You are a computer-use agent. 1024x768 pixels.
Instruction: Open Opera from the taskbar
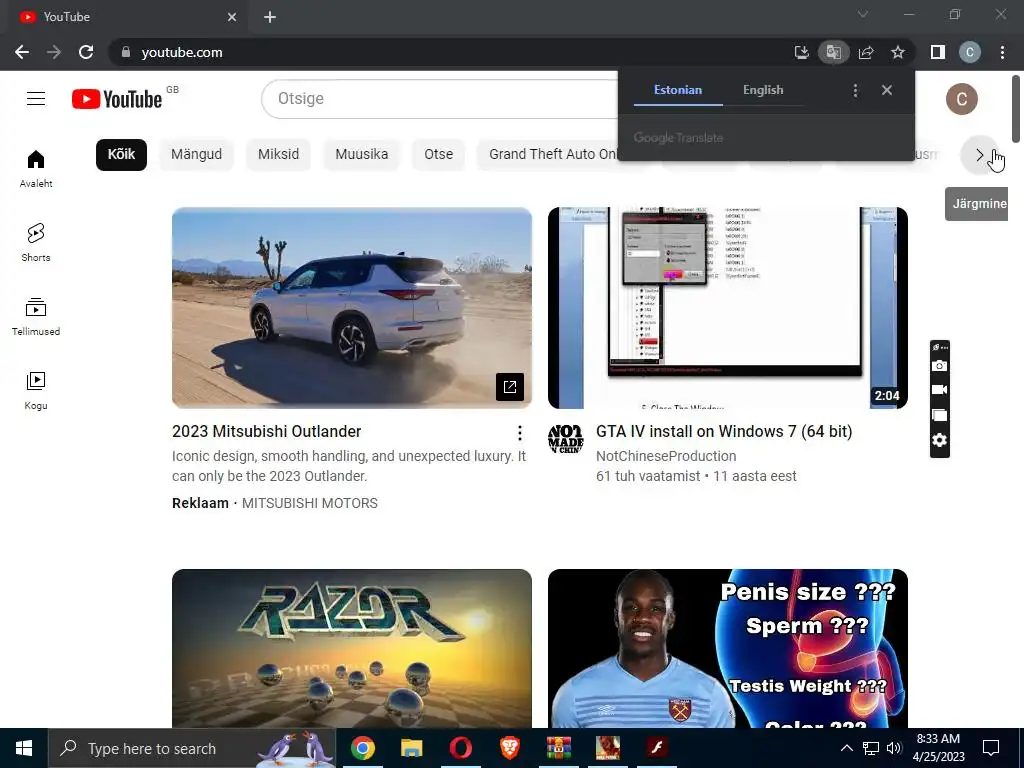[460, 748]
